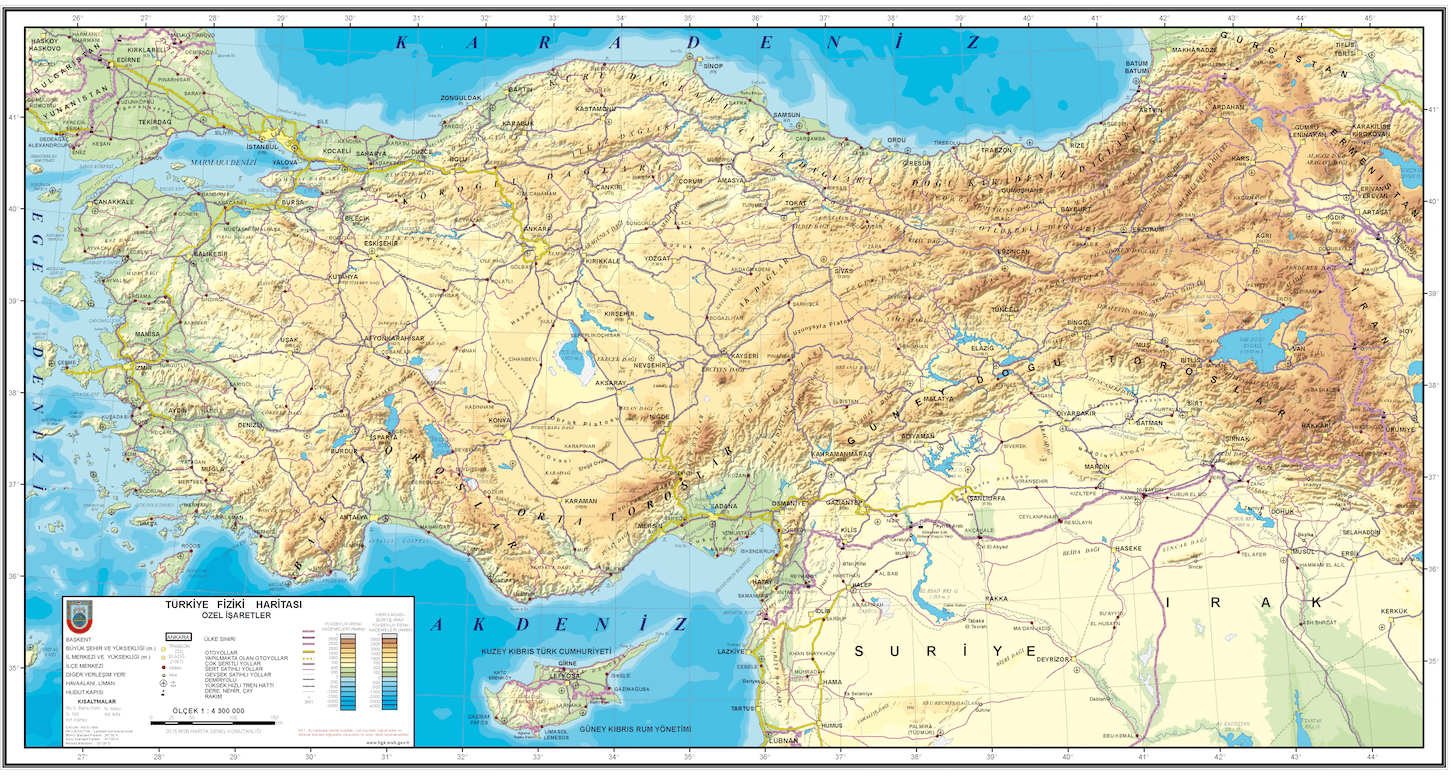Click the İSKENDERUN city label
Viewport: 1451px width, 776px height.
tap(758, 551)
